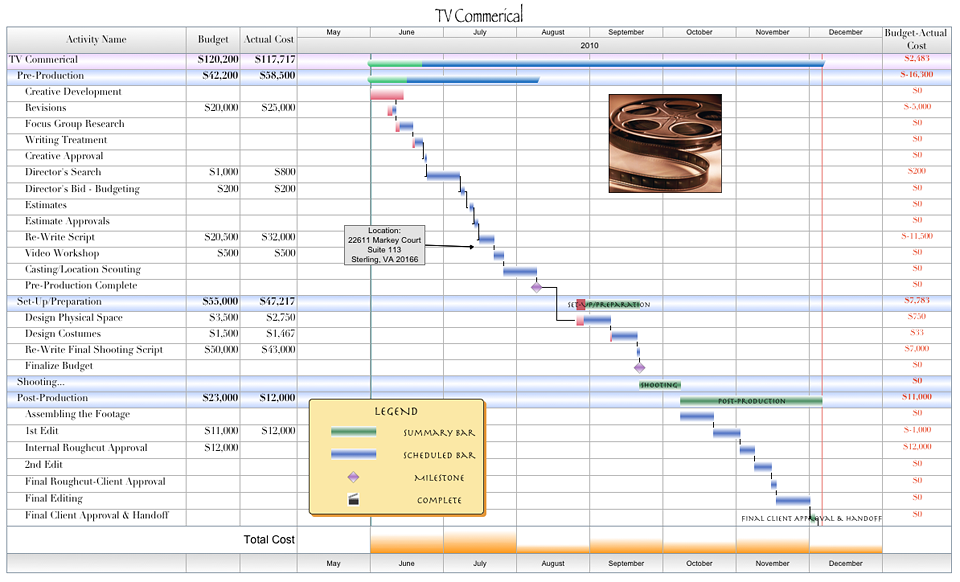This screenshot has height=582, width=960.
Task: Click the film reel picture
Action: (x=665, y=143)
